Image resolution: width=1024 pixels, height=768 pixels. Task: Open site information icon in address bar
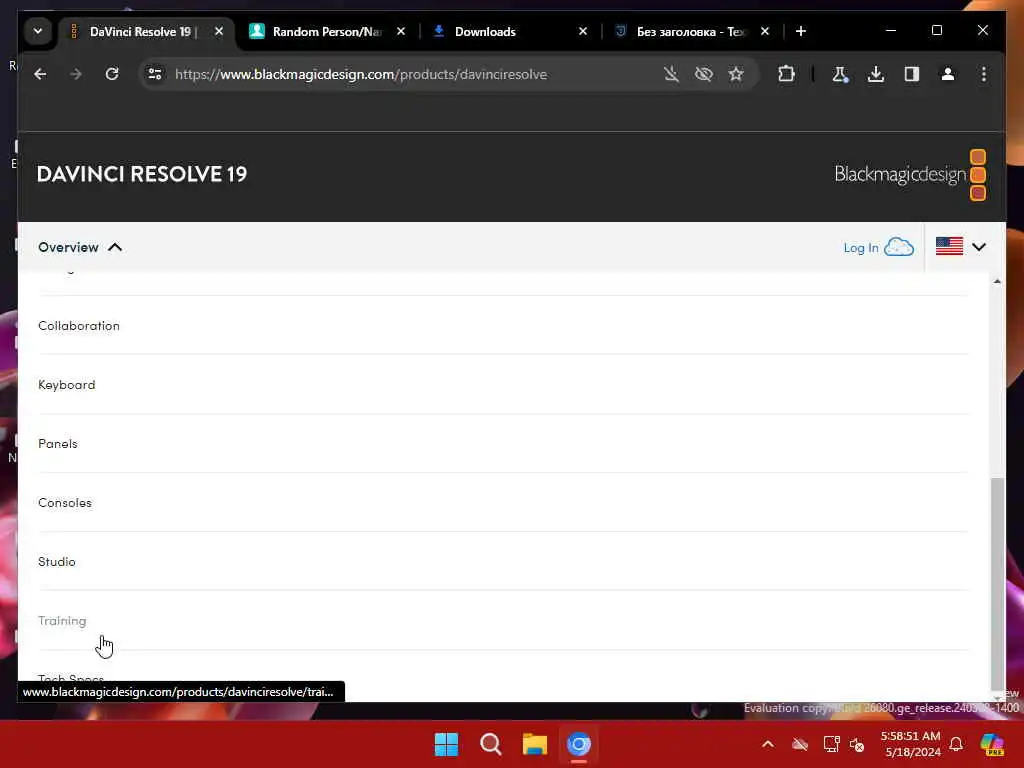pyautogui.click(x=155, y=74)
